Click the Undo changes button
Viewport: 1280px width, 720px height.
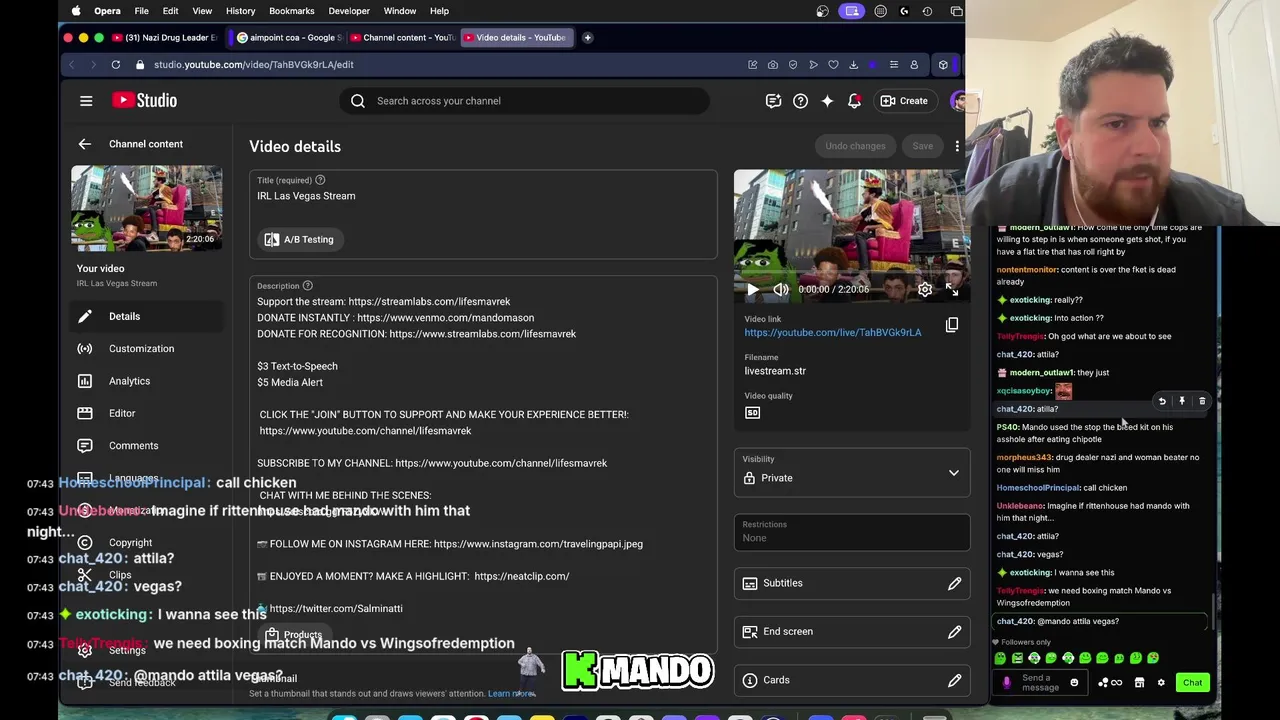[x=855, y=146]
